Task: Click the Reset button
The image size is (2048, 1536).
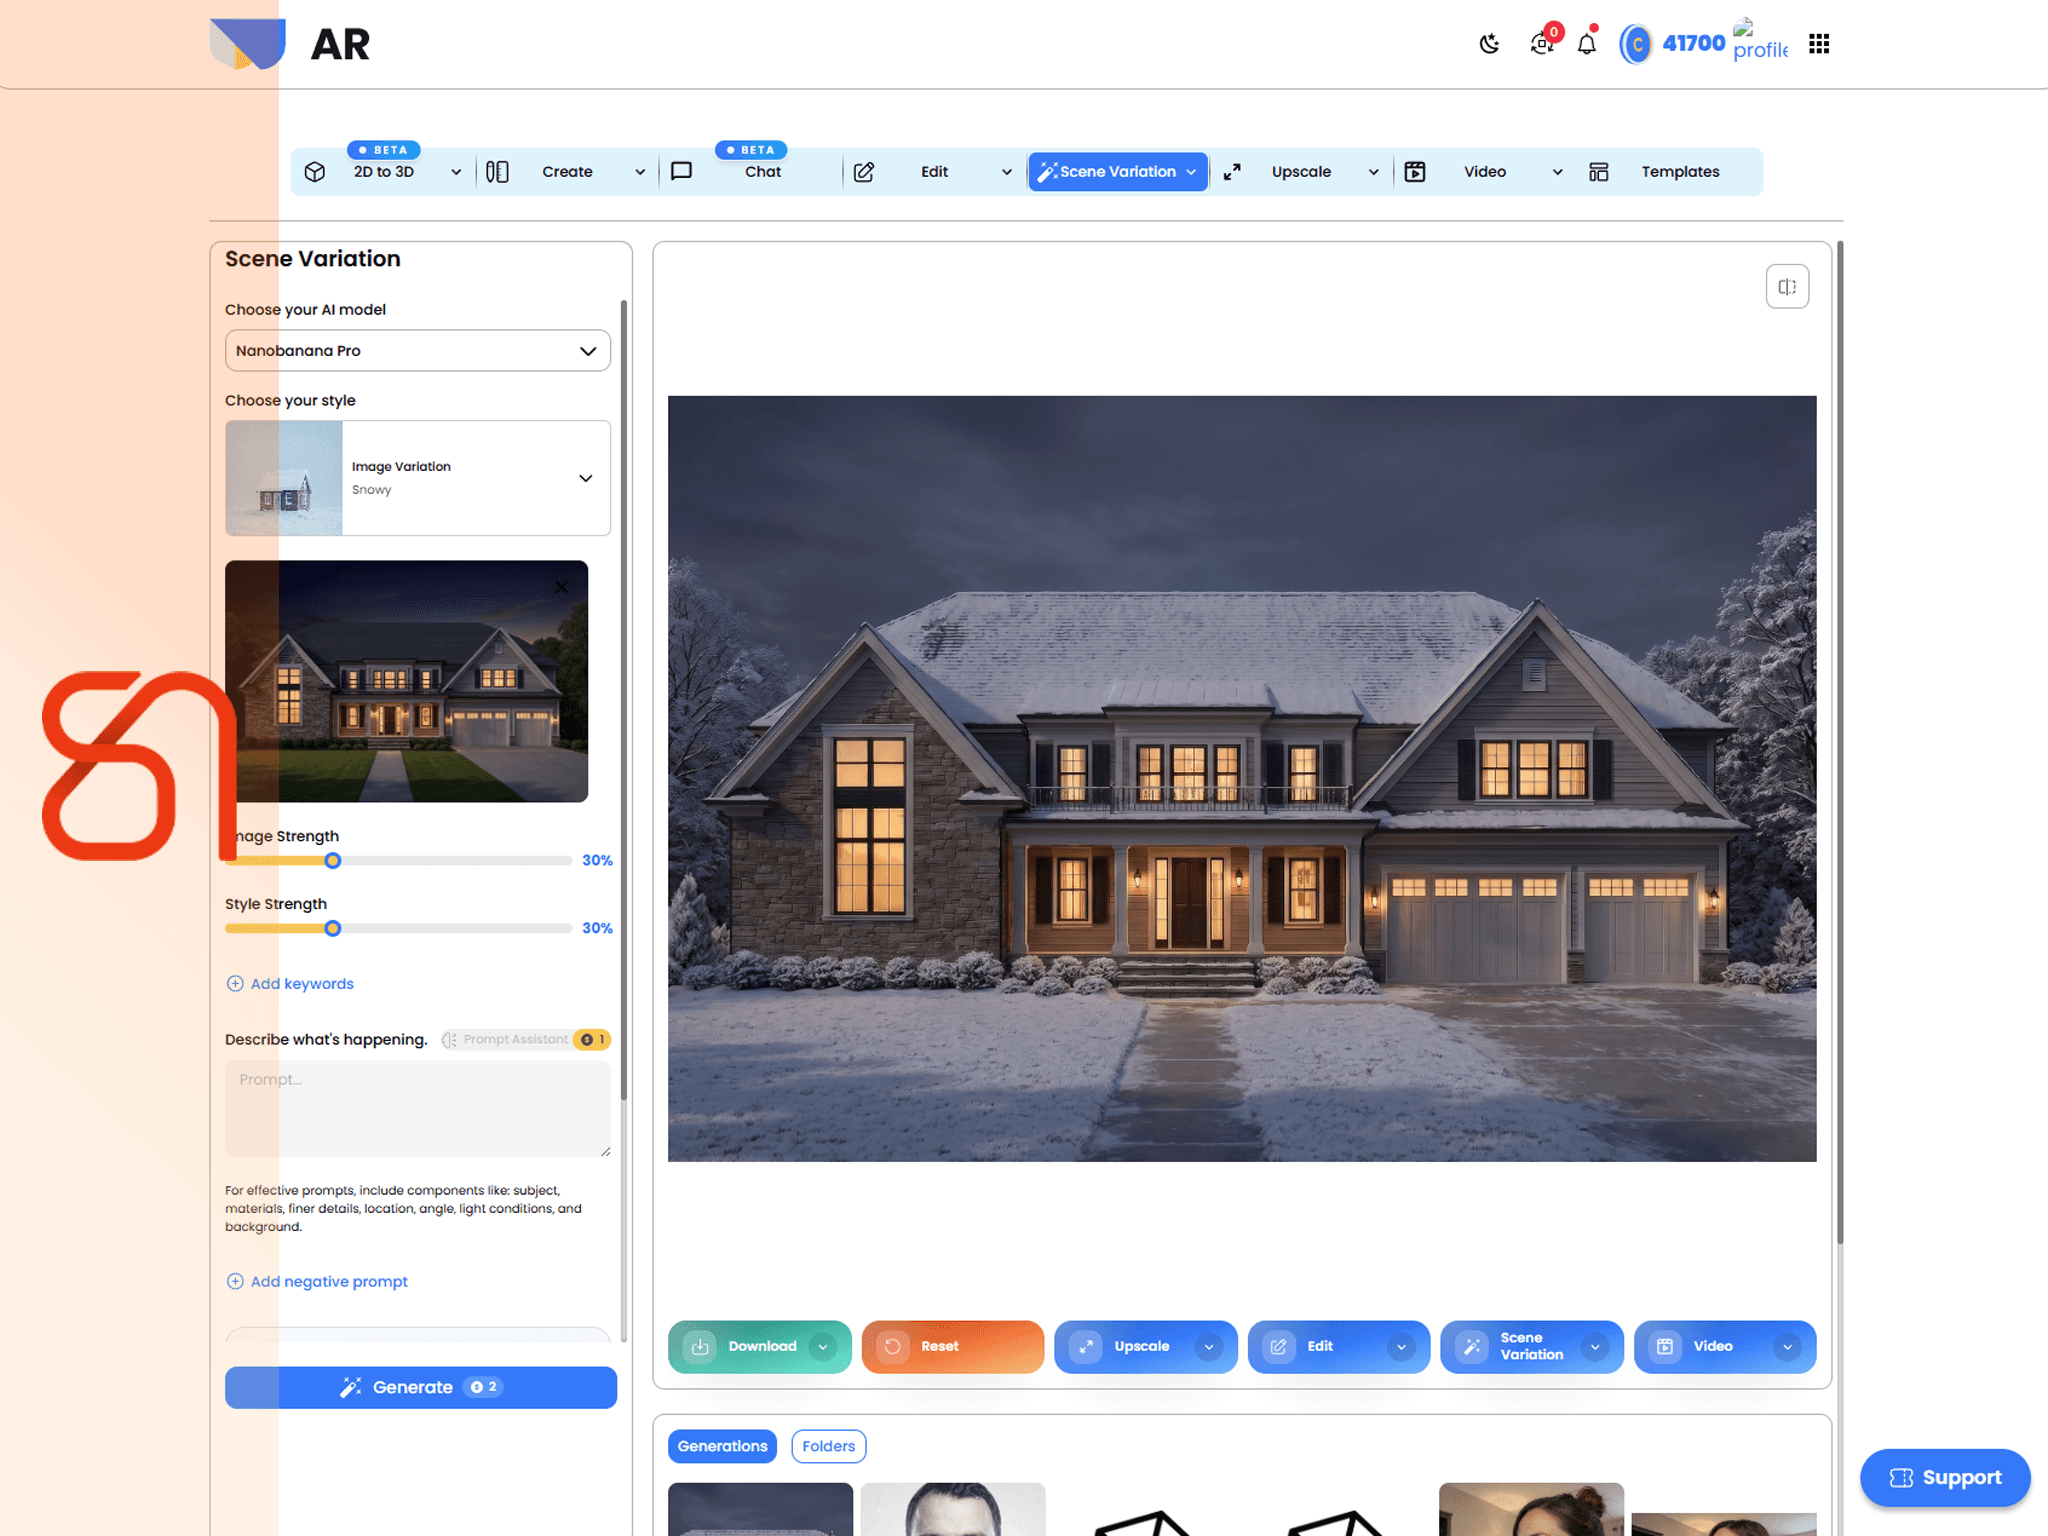Action: [952, 1347]
